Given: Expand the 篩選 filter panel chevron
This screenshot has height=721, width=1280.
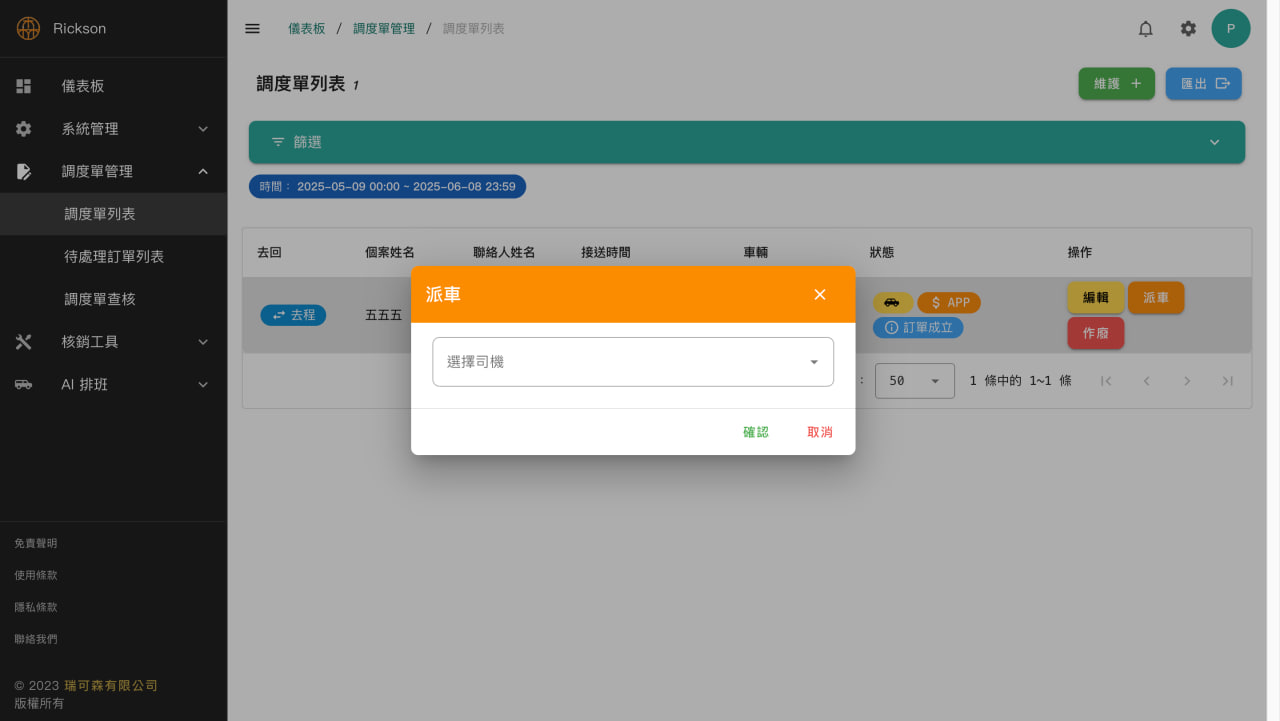Looking at the screenshot, I should pos(1215,142).
